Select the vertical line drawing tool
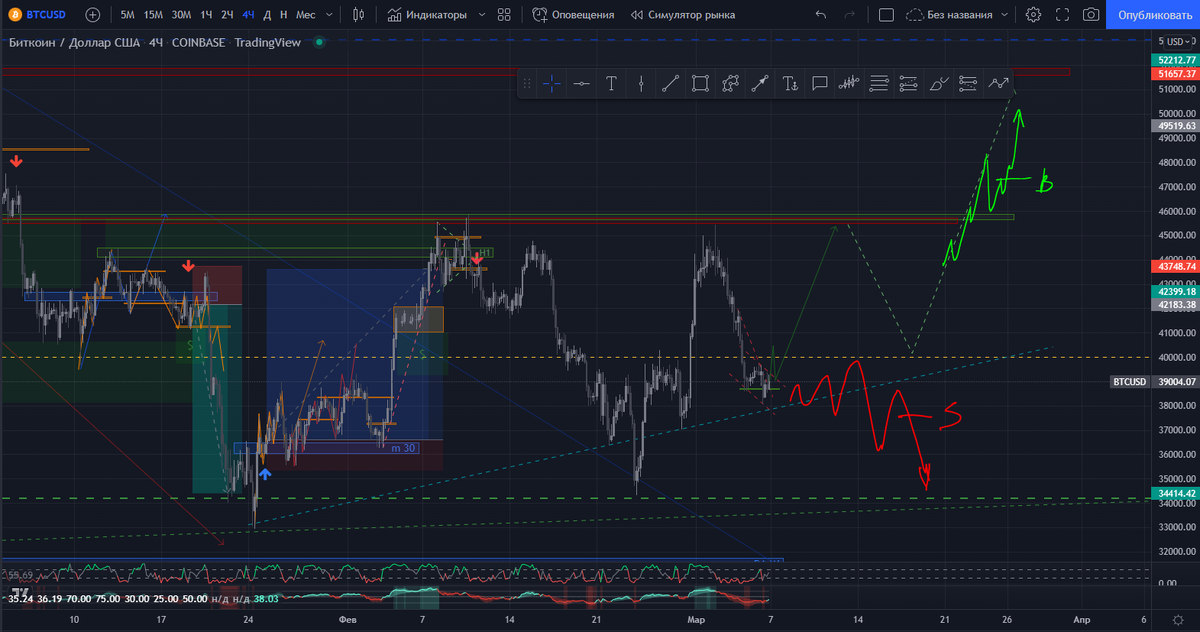 click(640, 83)
